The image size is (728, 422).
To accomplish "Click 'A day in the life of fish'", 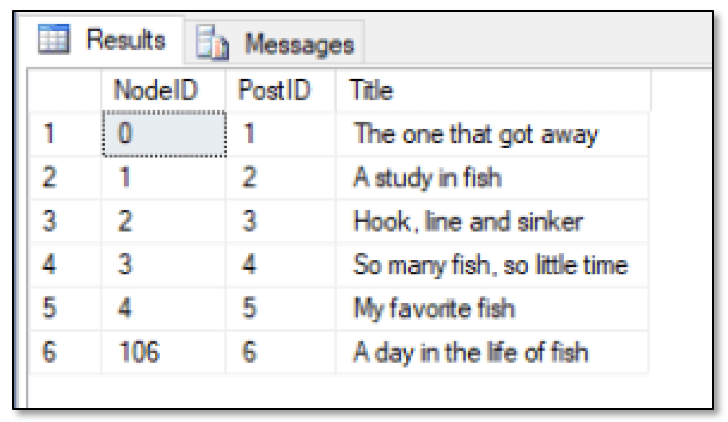I will 492,352.
